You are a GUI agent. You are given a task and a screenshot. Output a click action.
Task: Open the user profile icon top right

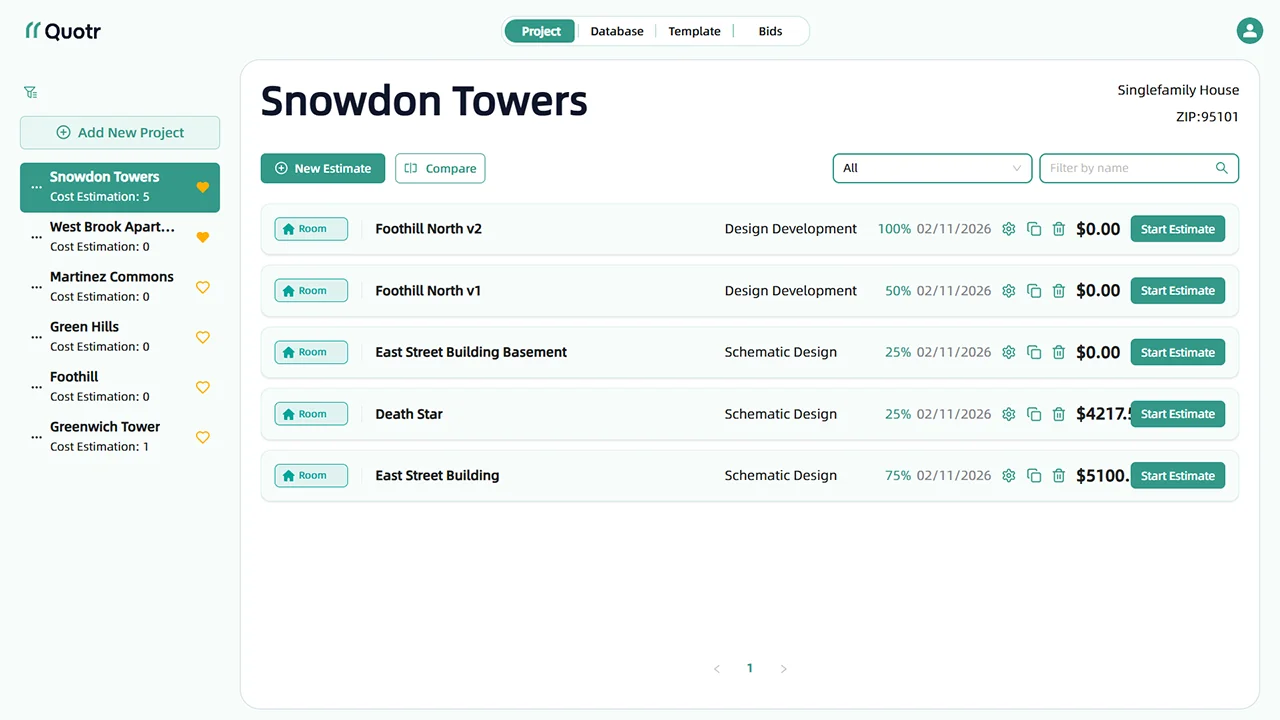click(1249, 30)
